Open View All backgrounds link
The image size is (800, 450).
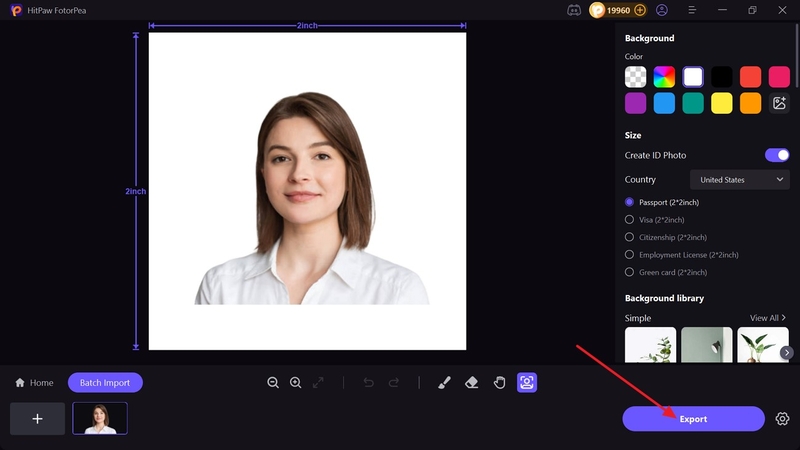[x=768, y=318]
